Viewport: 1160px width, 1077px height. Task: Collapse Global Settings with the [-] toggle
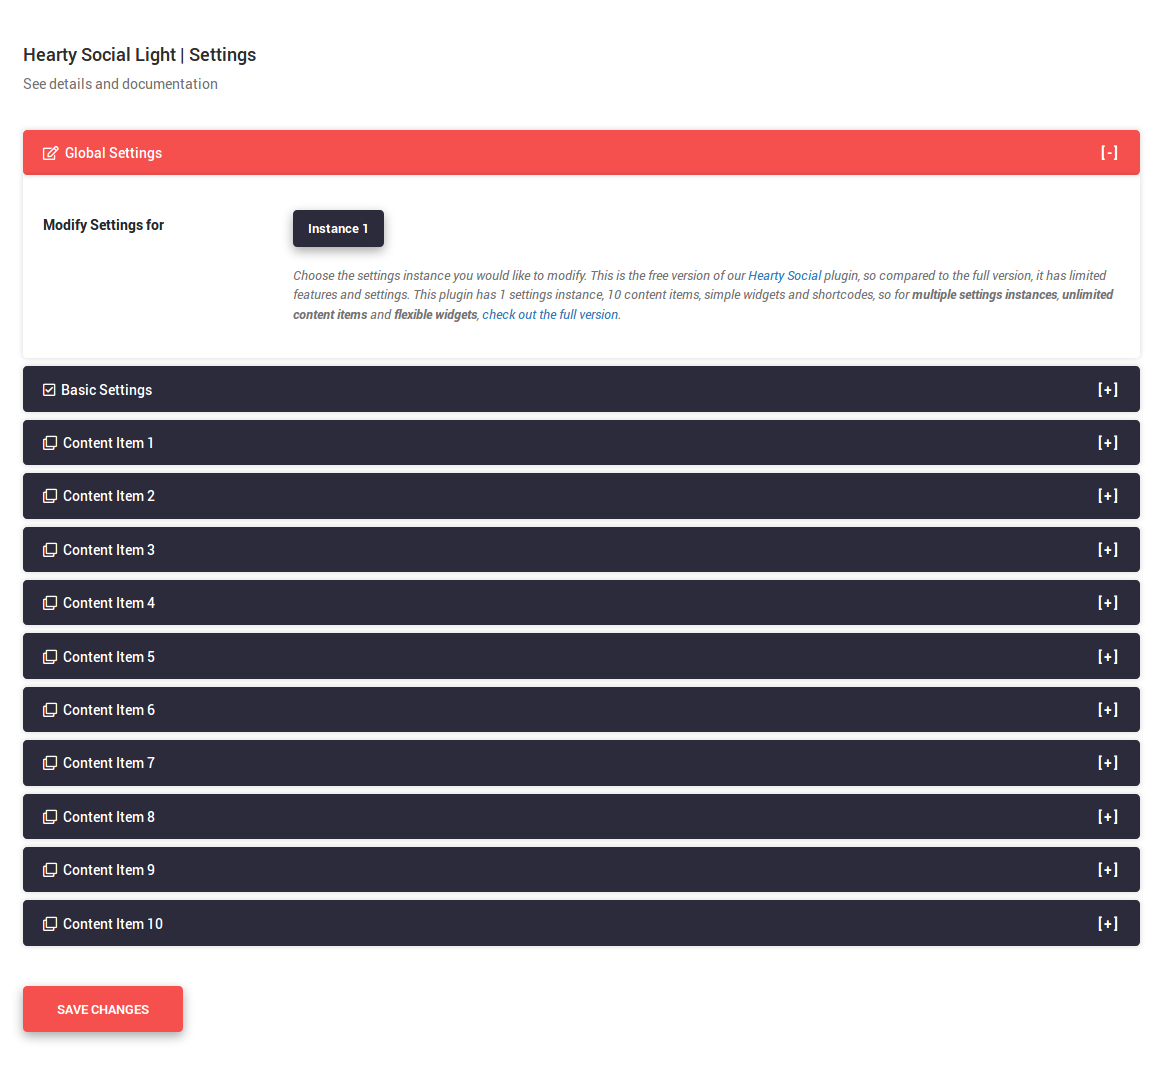click(1109, 152)
